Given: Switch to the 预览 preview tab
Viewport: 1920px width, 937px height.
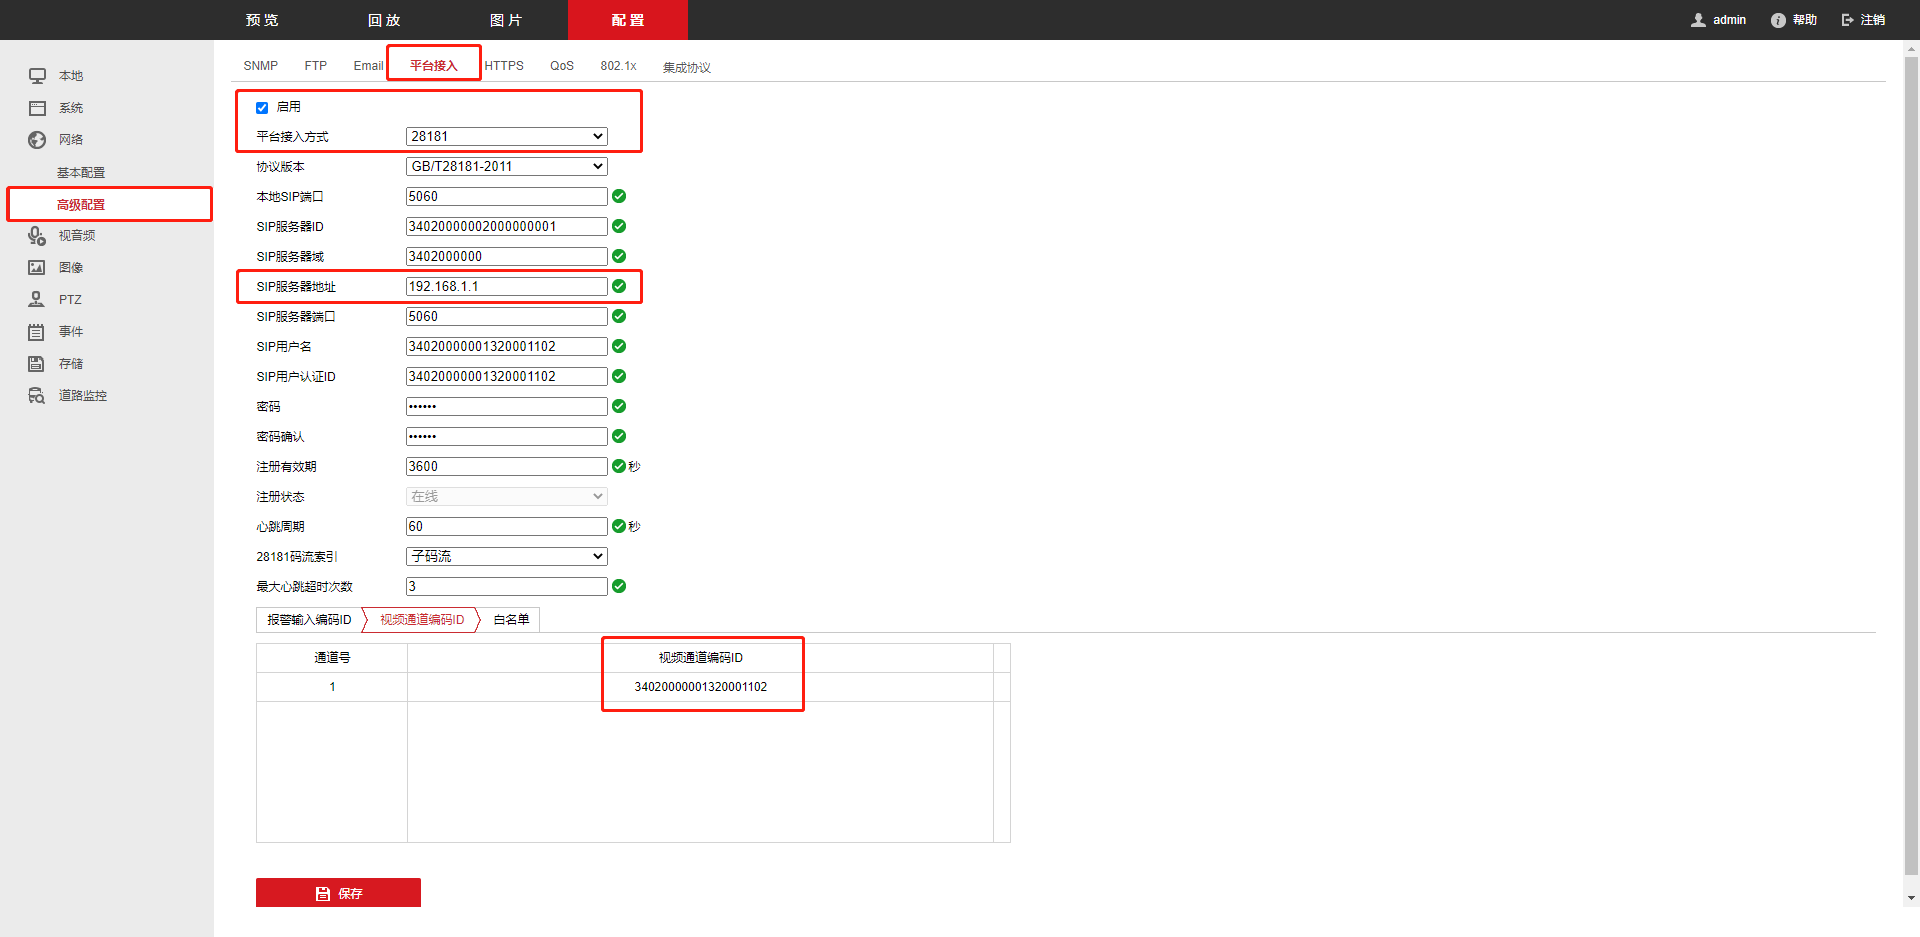Looking at the screenshot, I should [x=262, y=20].
